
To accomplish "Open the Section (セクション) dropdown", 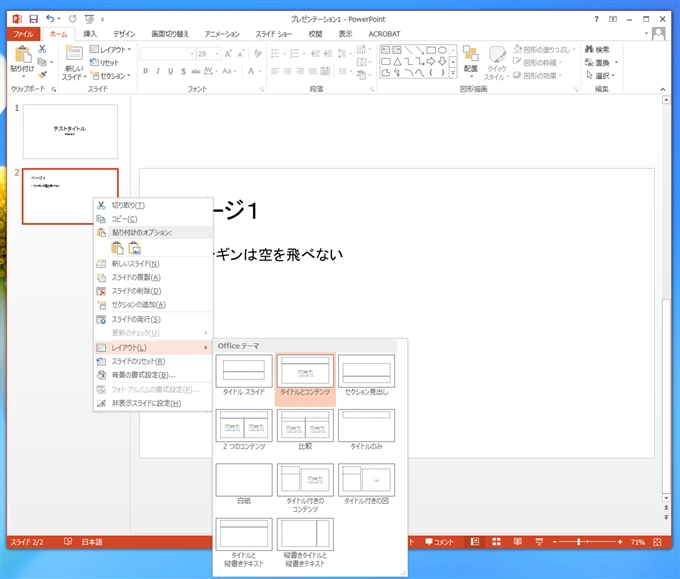I will click(x=111, y=76).
